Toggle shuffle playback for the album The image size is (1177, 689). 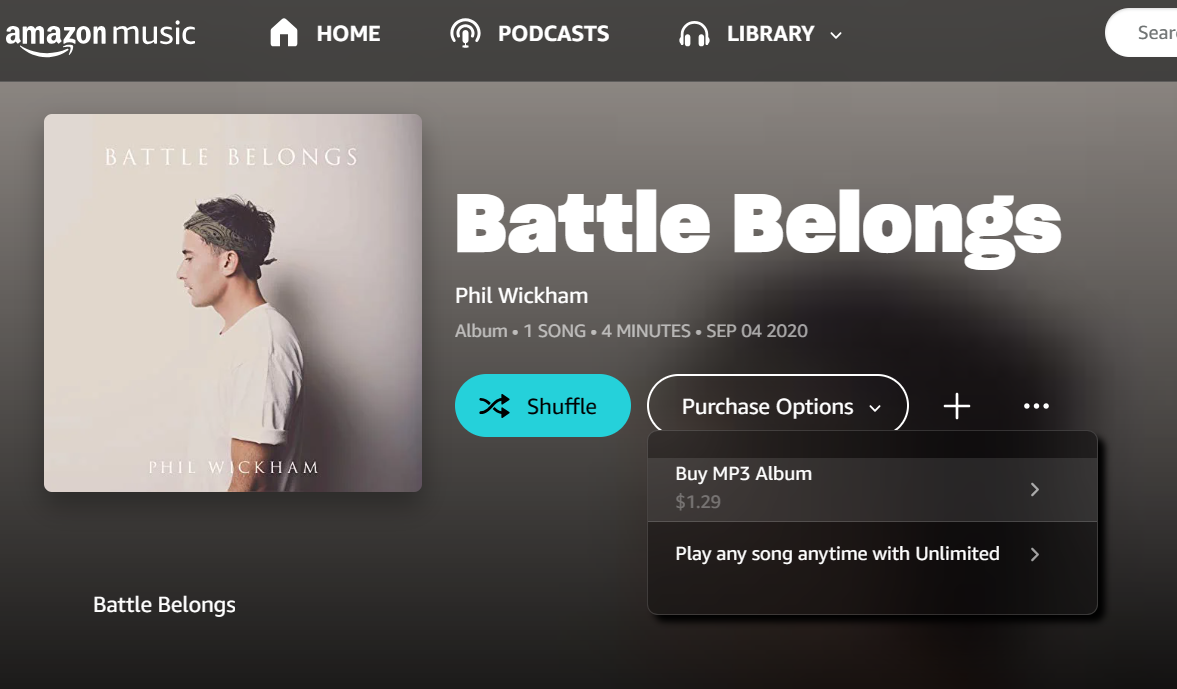tap(543, 406)
